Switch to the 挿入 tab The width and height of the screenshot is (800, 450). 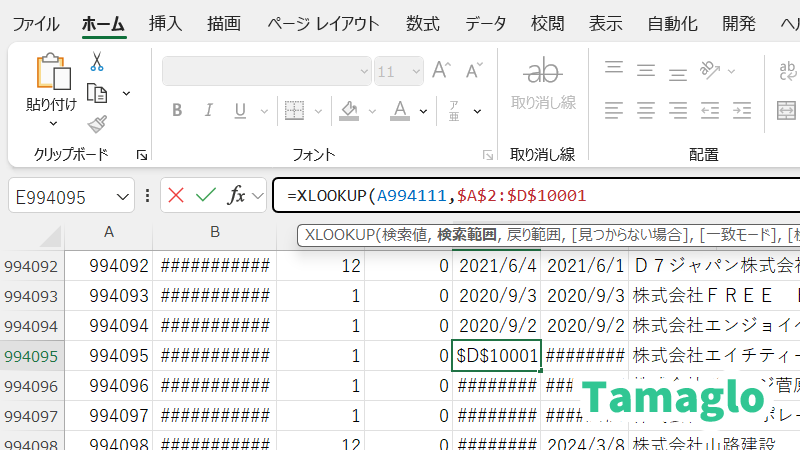(x=165, y=23)
